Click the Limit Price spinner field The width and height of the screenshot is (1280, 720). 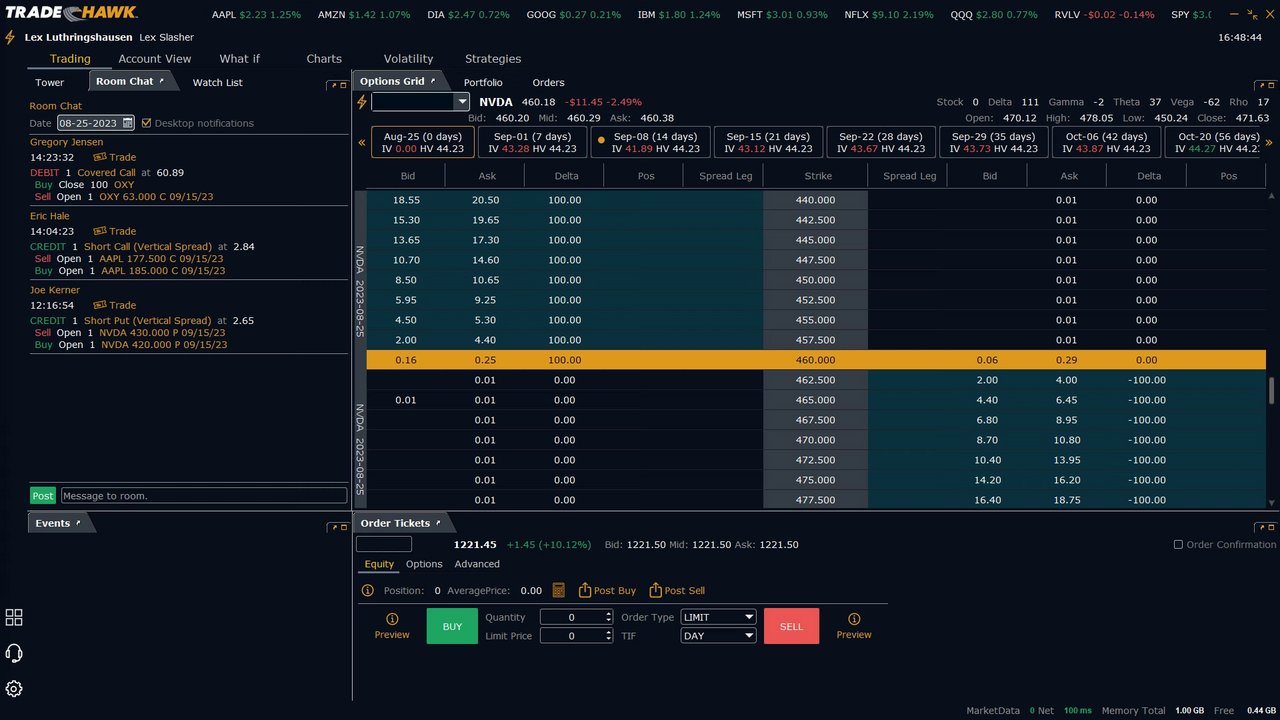pos(576,635)
